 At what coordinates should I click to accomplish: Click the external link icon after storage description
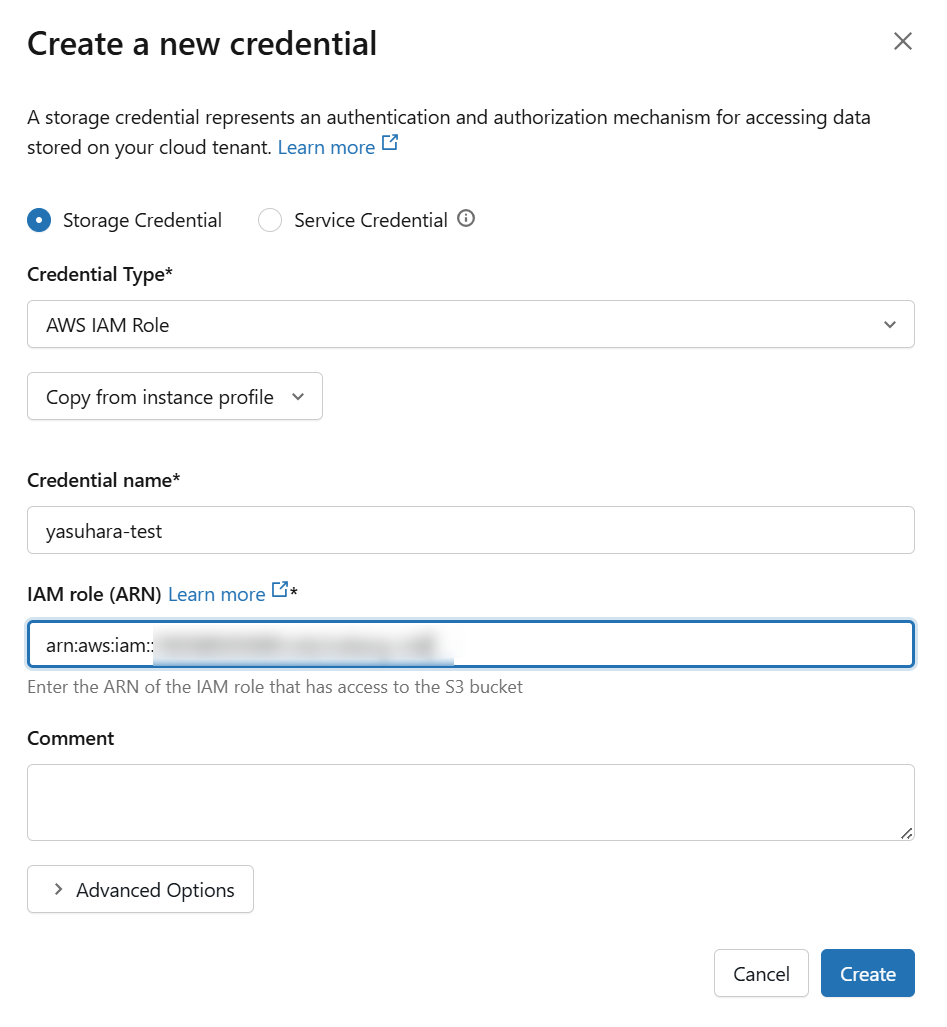[x=390, y=144]
